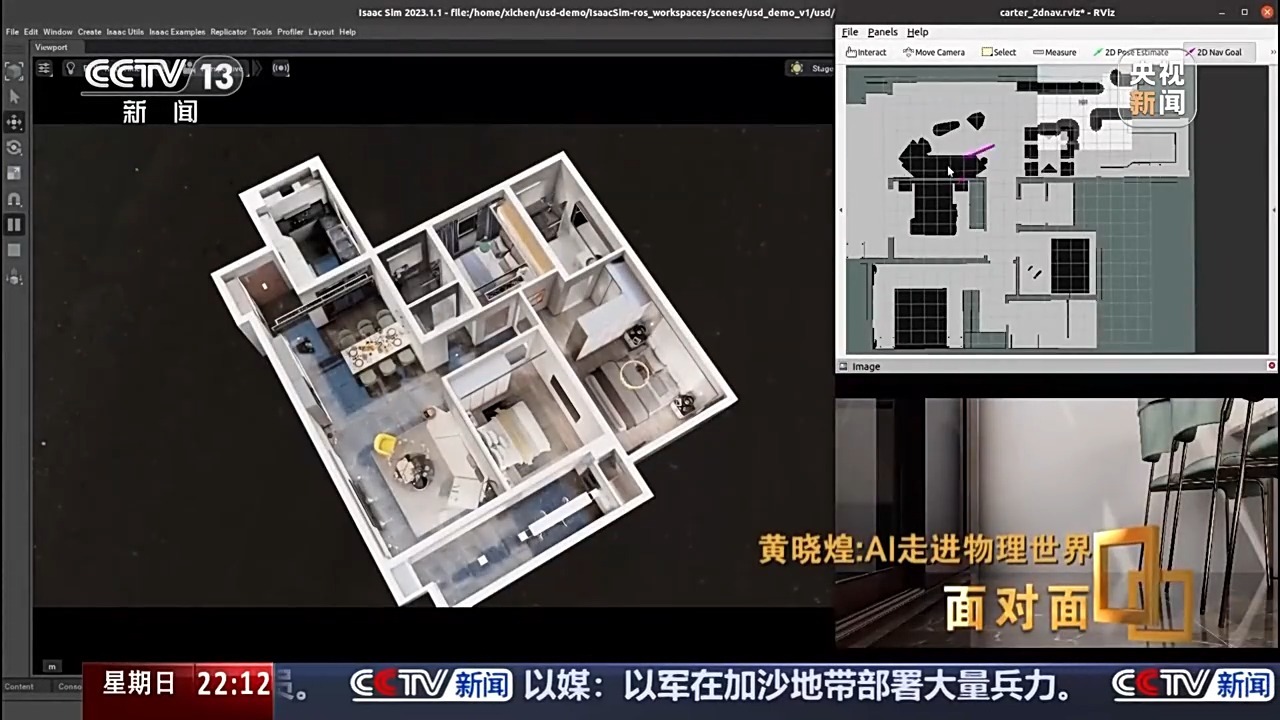Open the Replicator menu
Viewport: 1280px width, 720px height.
pyautogui.click(x=228, y=32)
